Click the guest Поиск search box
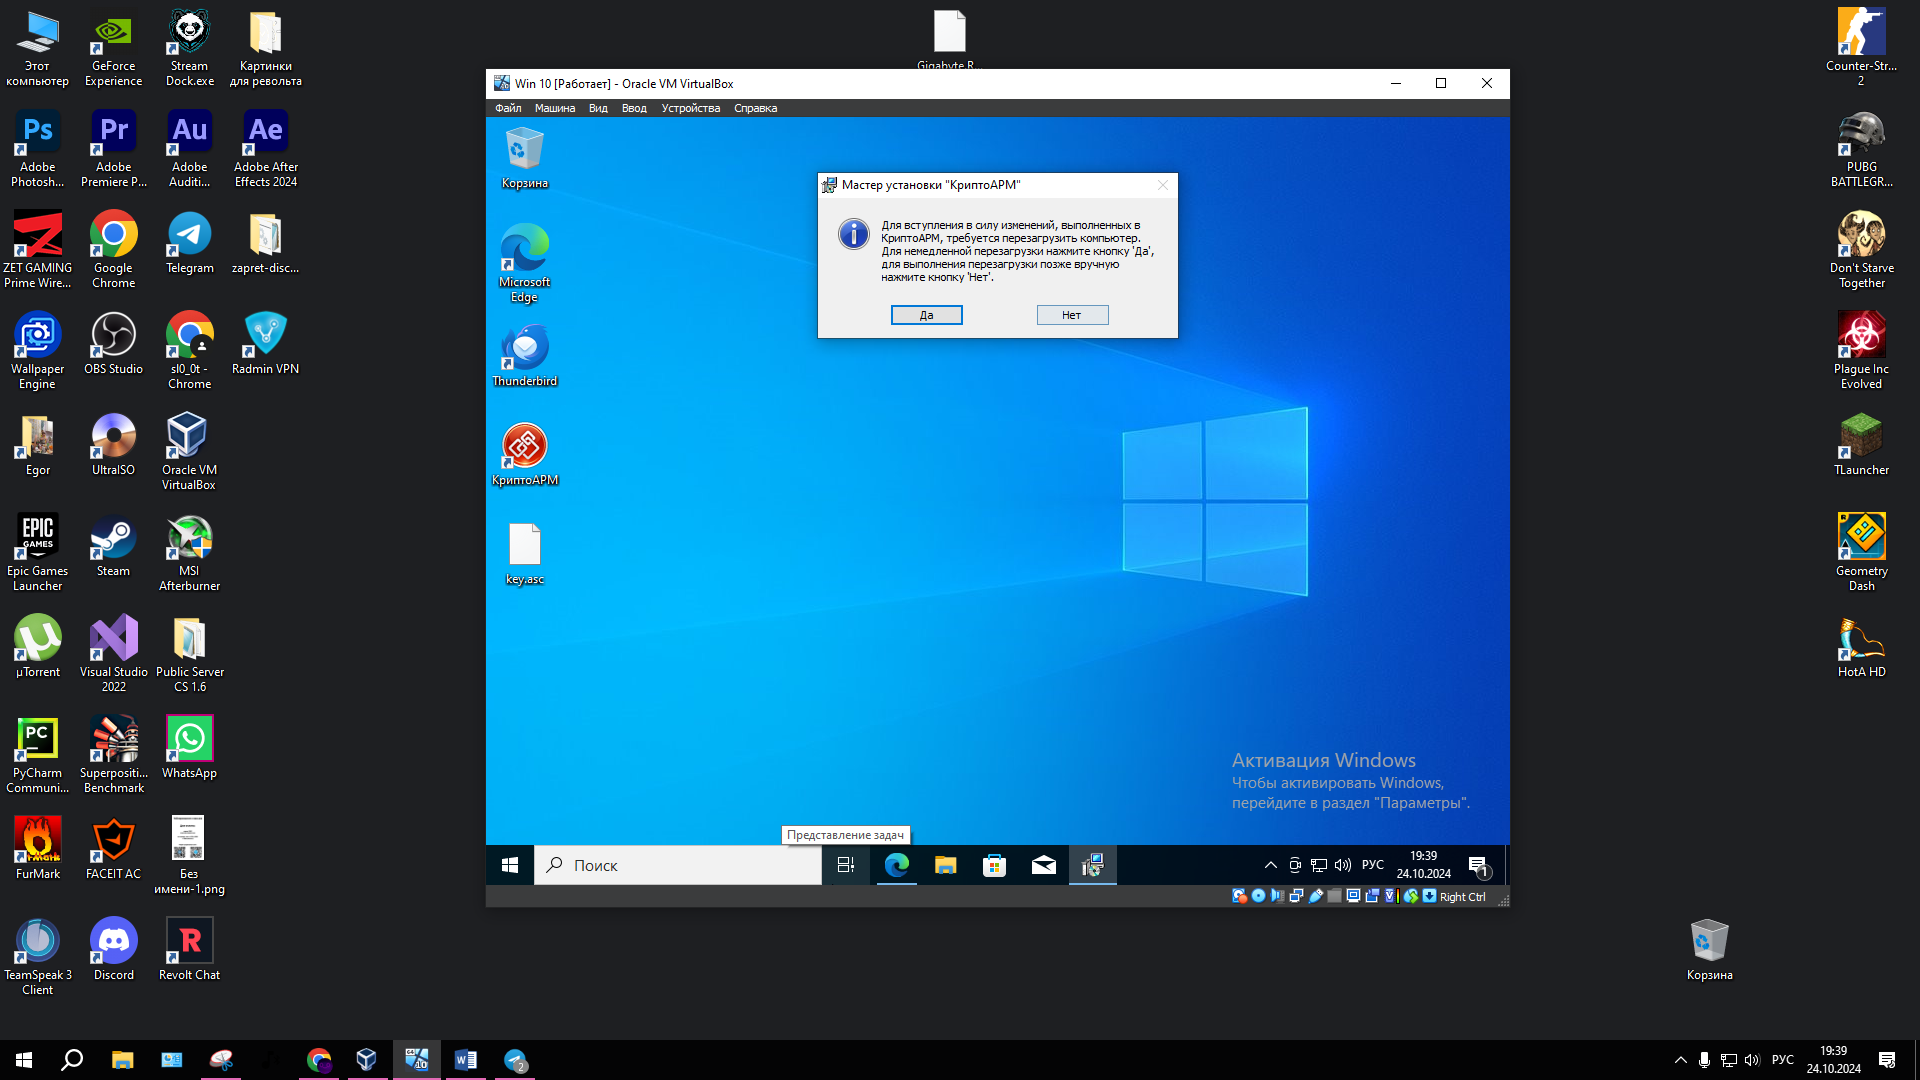The width and height of the screenshot is (1920, 1080). coord(679,865)
